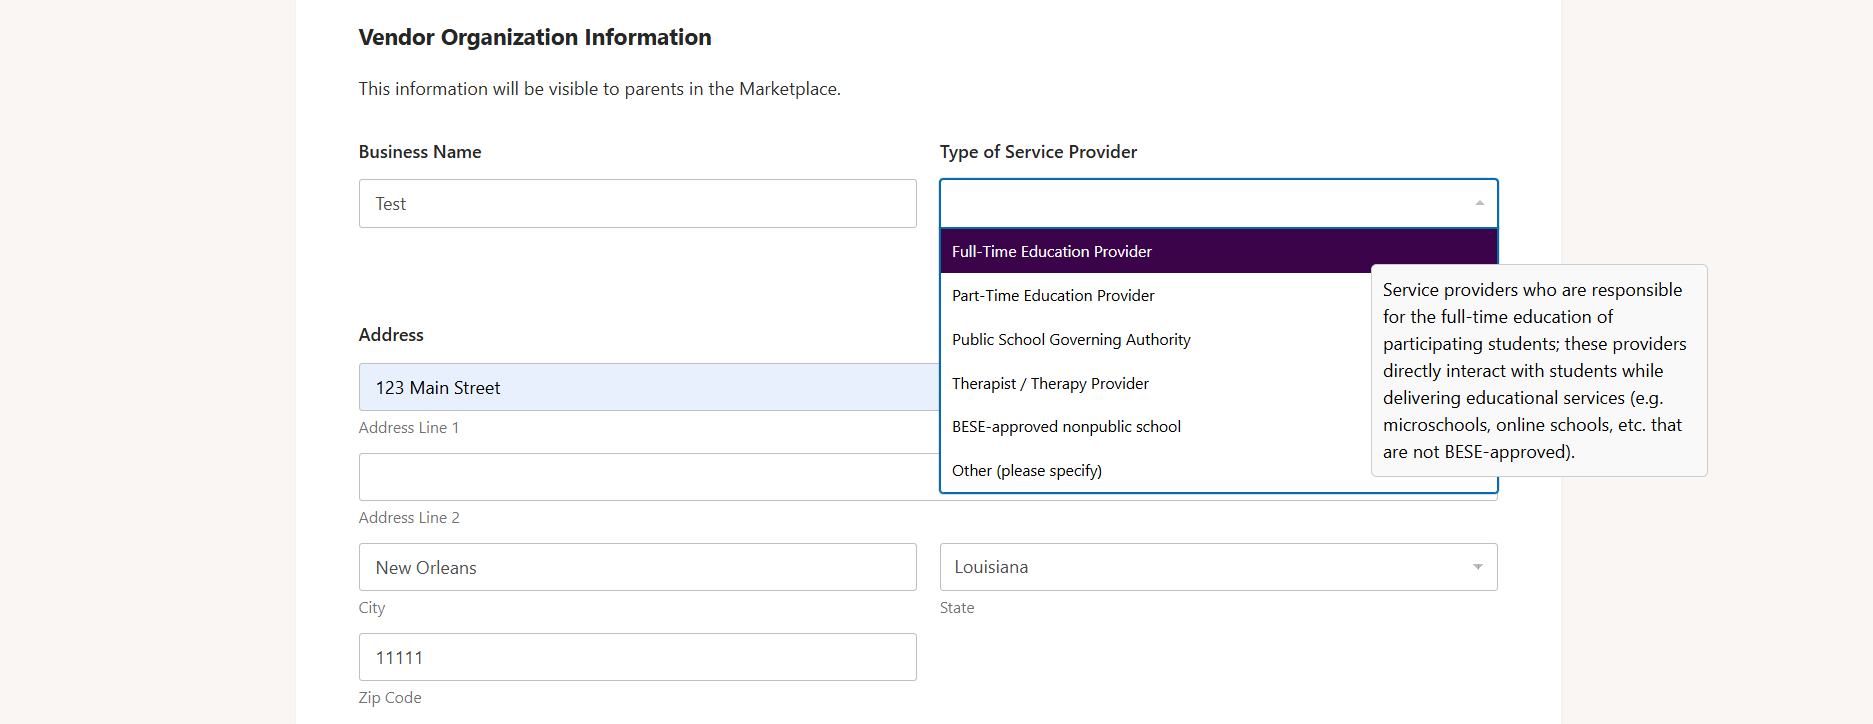Click the full-time provider tooltip description

pyautogui.click(x=1539, y=370)
